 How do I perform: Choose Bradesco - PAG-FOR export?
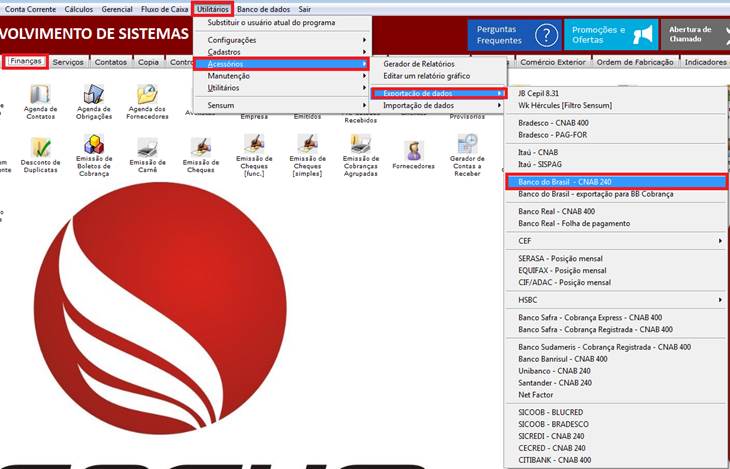pyautogui.click(x=617, y=135)
